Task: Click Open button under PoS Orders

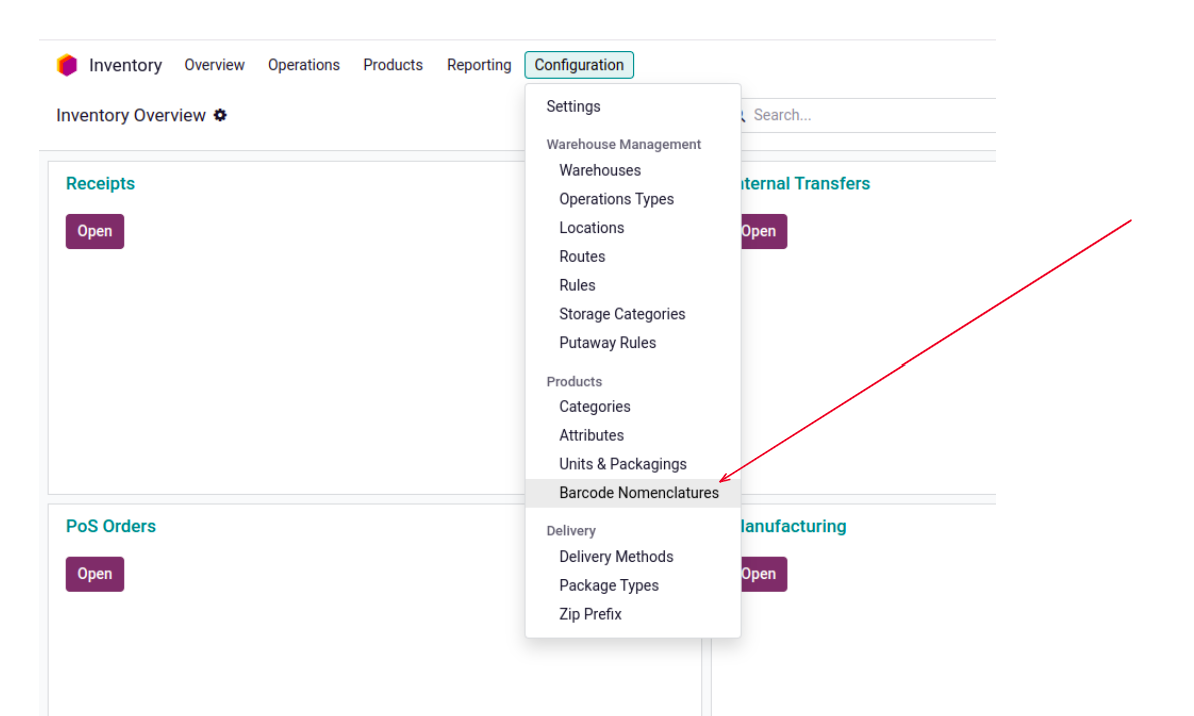Action: click(95, 574)
